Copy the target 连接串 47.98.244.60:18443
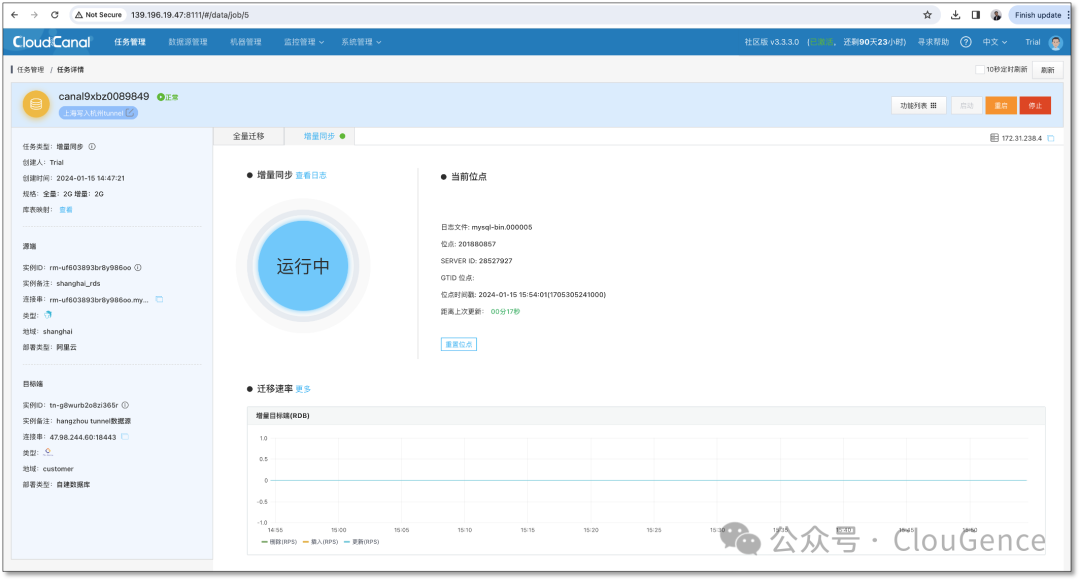The image size is (1080, 583). click(x=125, y=437)
